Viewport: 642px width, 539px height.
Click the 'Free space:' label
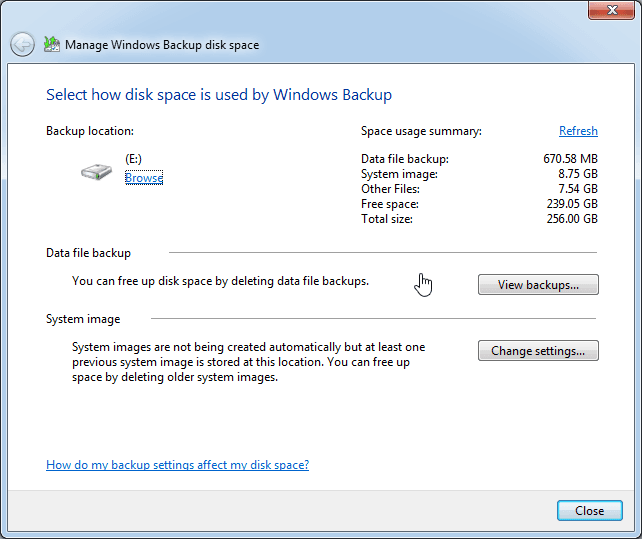pos(390,204)
